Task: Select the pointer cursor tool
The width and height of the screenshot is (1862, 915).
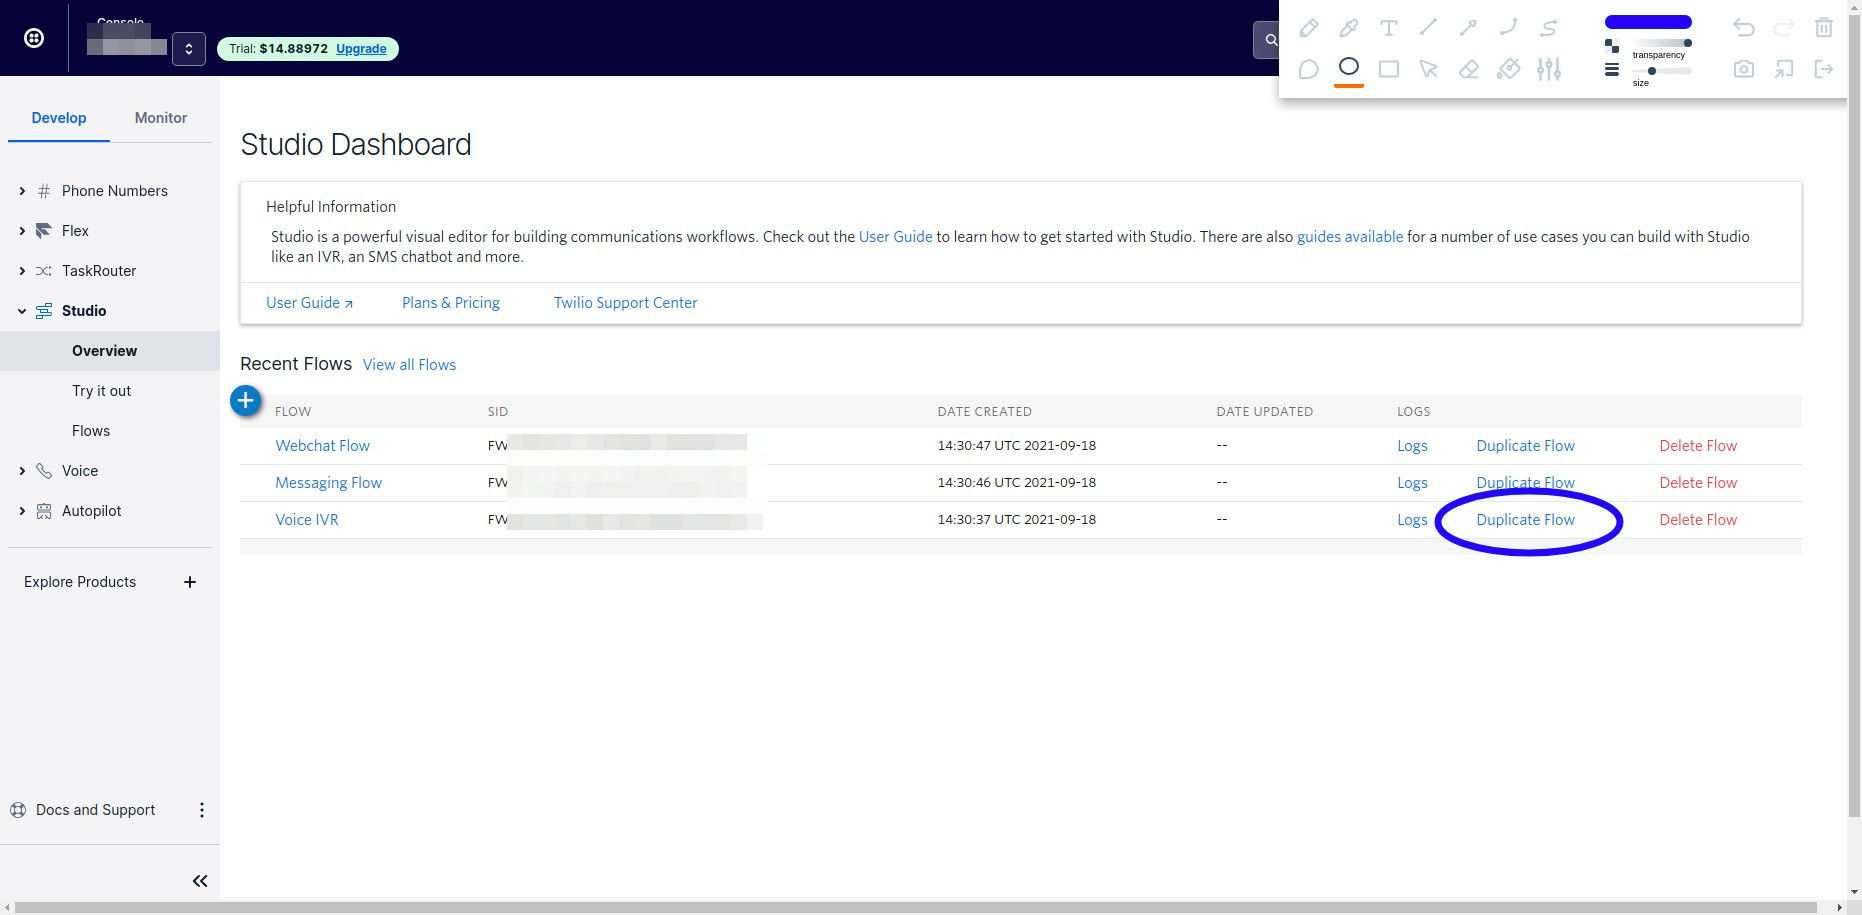Action: pyautogui.click(x=1428, y=69)
